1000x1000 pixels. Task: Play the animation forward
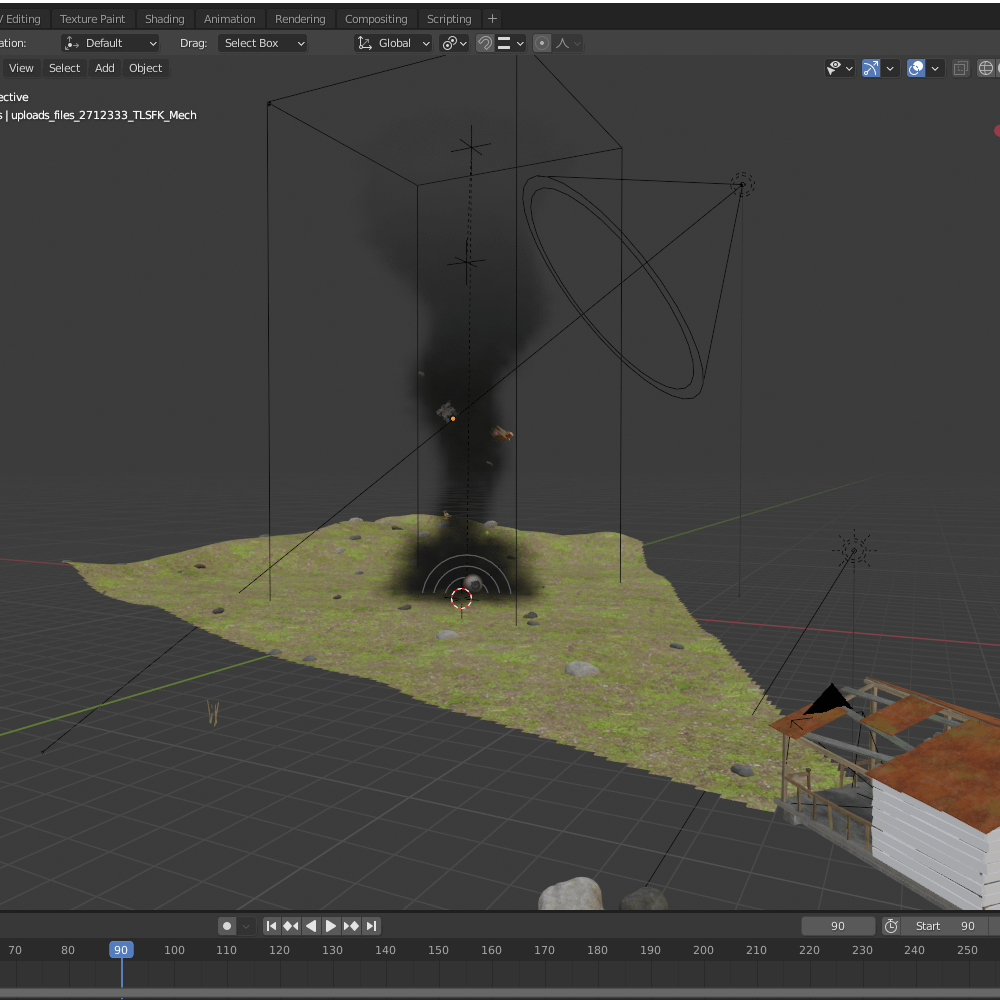click(x=331, y=926)
